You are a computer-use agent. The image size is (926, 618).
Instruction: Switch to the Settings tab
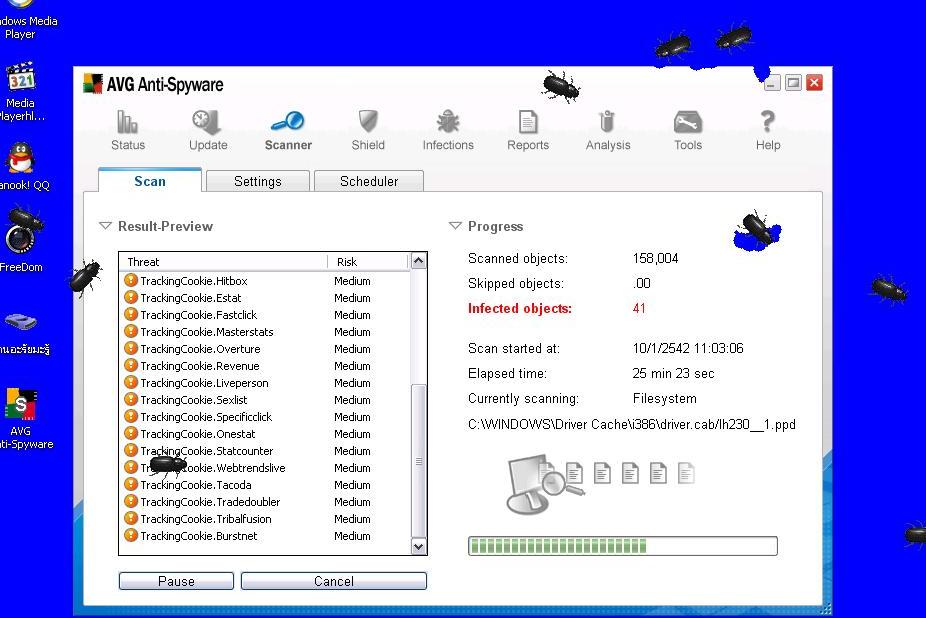[x=257, y=181]
